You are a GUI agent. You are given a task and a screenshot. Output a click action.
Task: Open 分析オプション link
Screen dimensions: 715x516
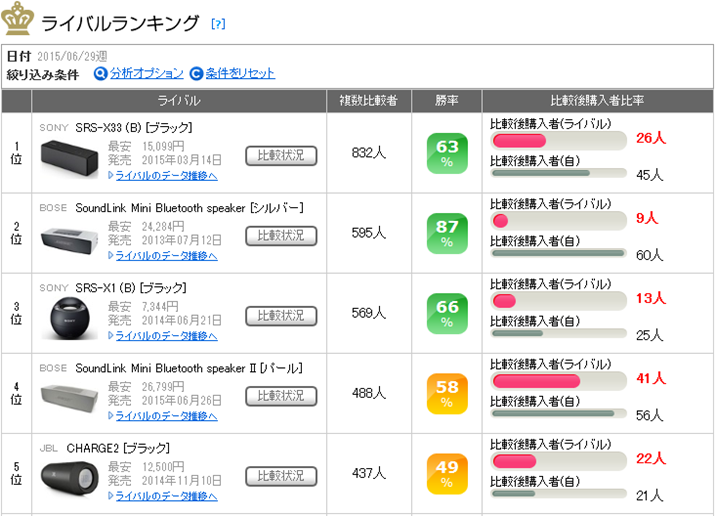click(146, 73)
